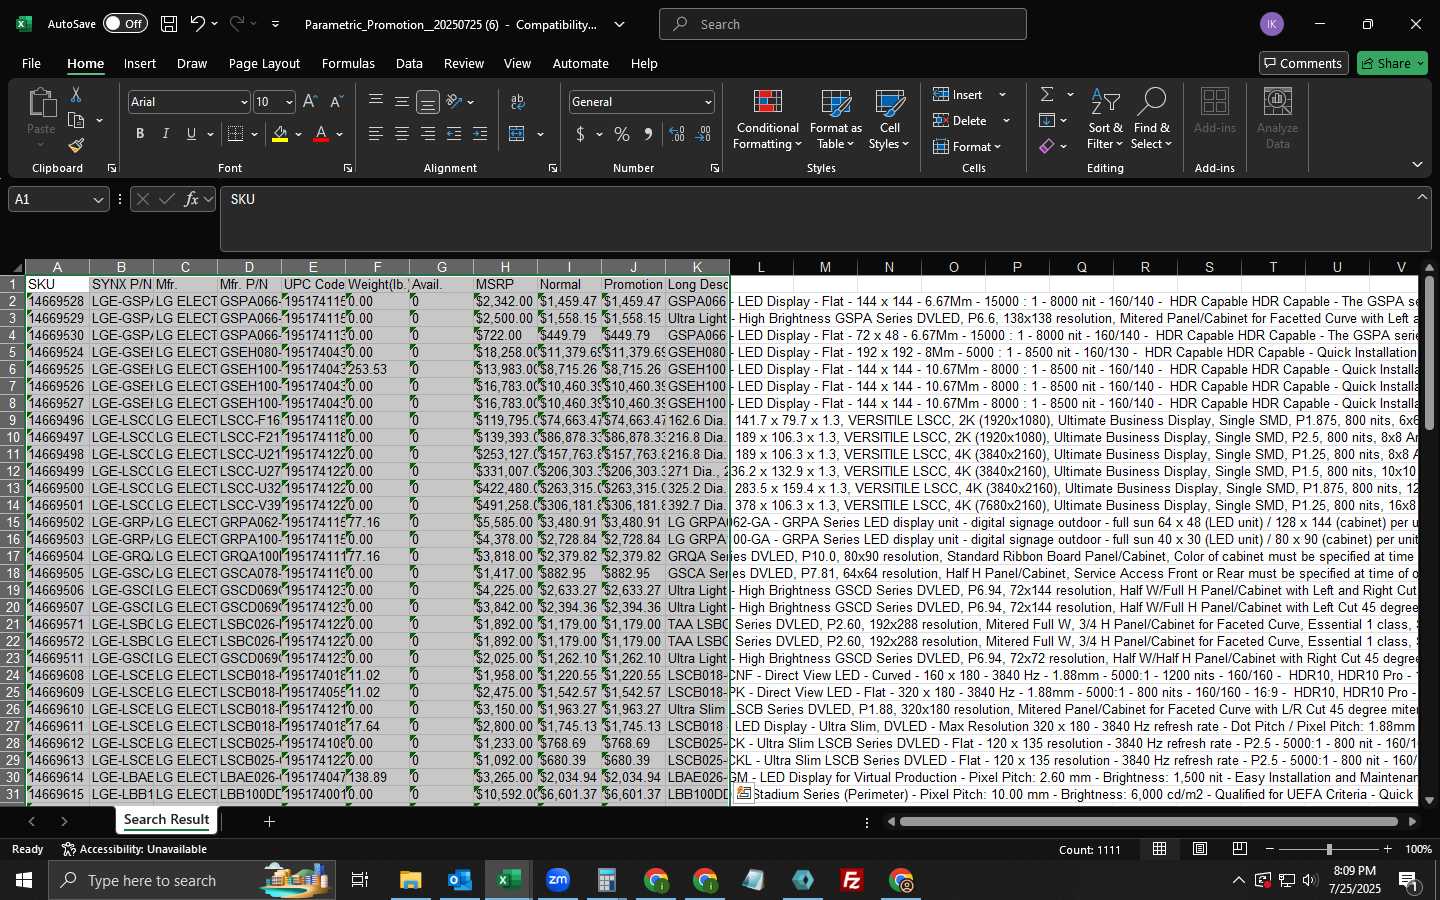Expand Conditional Formatting menu

767,119
